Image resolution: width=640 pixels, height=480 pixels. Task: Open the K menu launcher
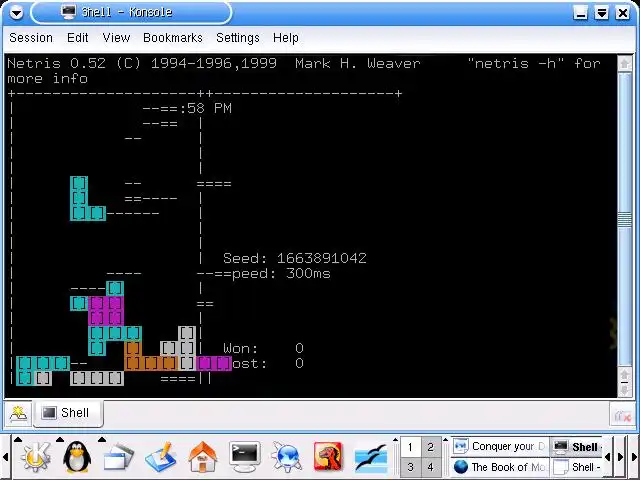37,458
